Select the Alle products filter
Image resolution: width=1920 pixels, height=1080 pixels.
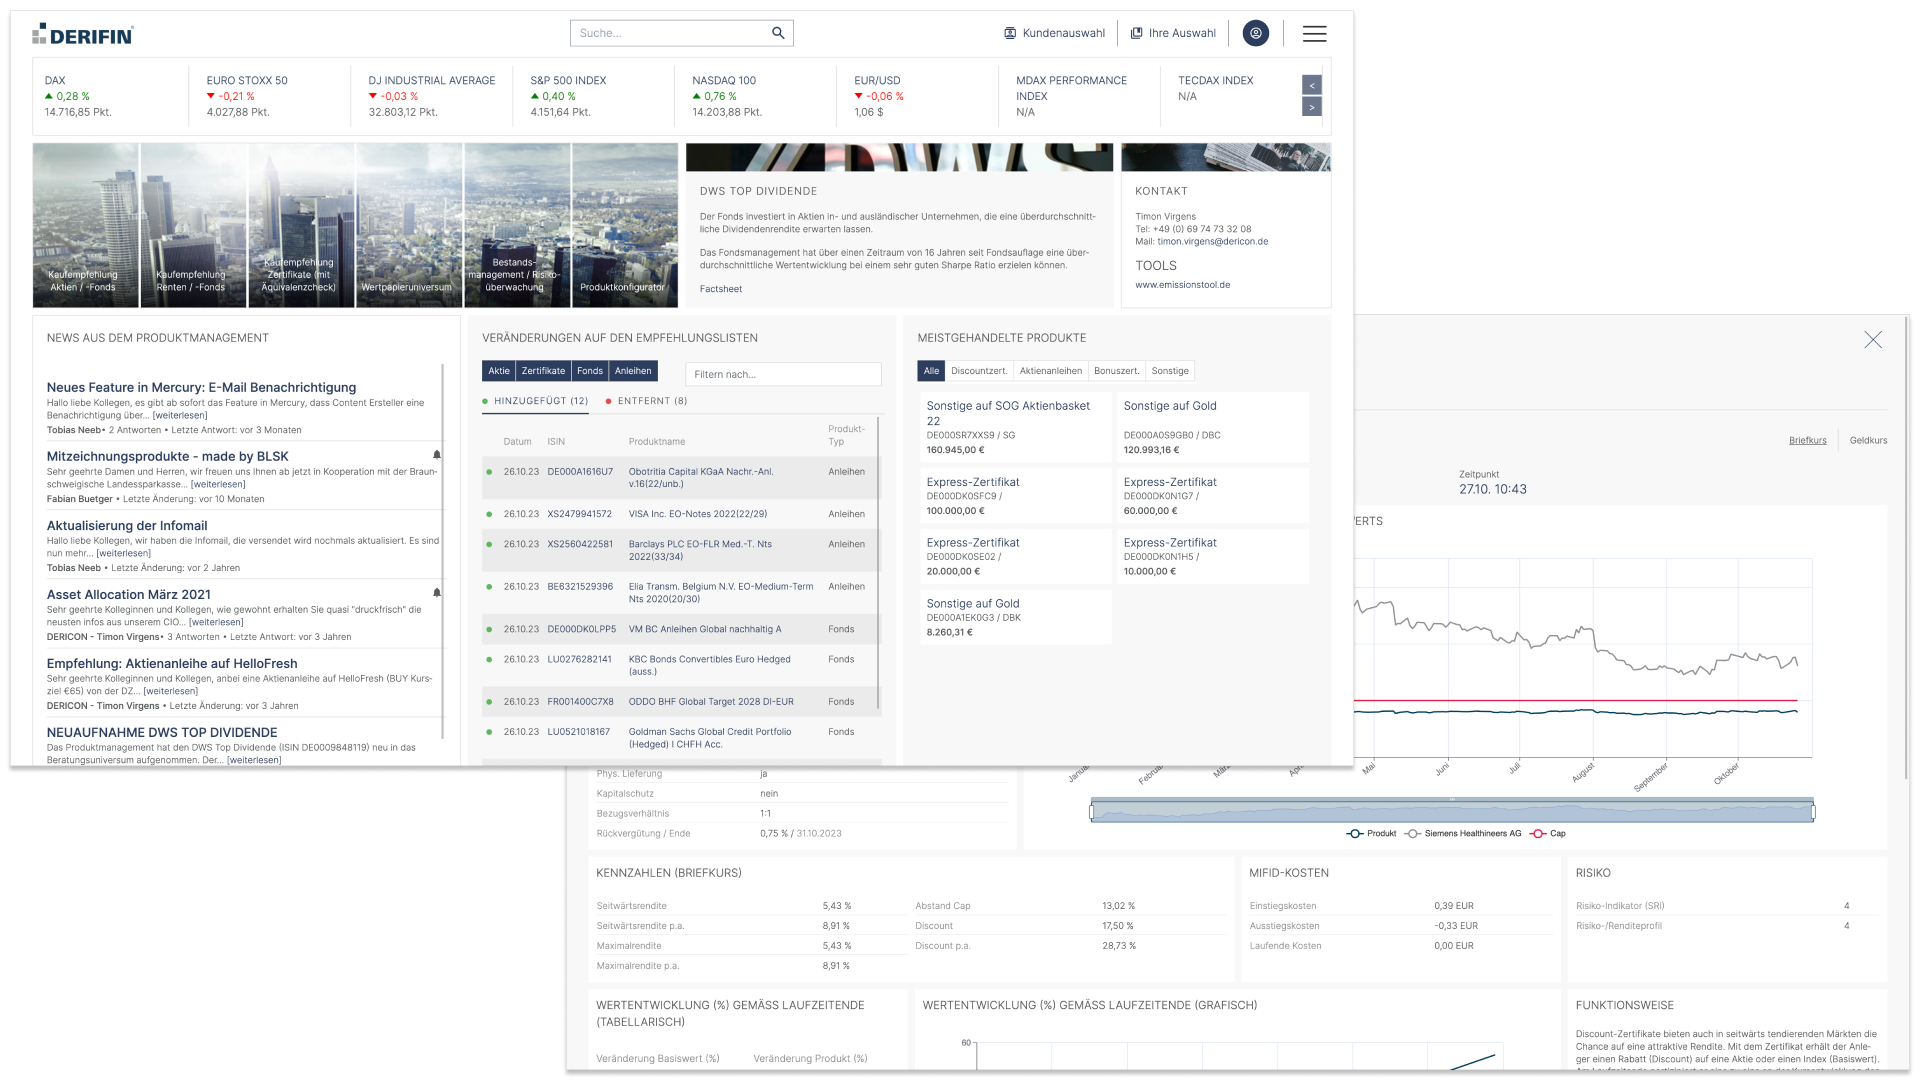coord(931,371)
